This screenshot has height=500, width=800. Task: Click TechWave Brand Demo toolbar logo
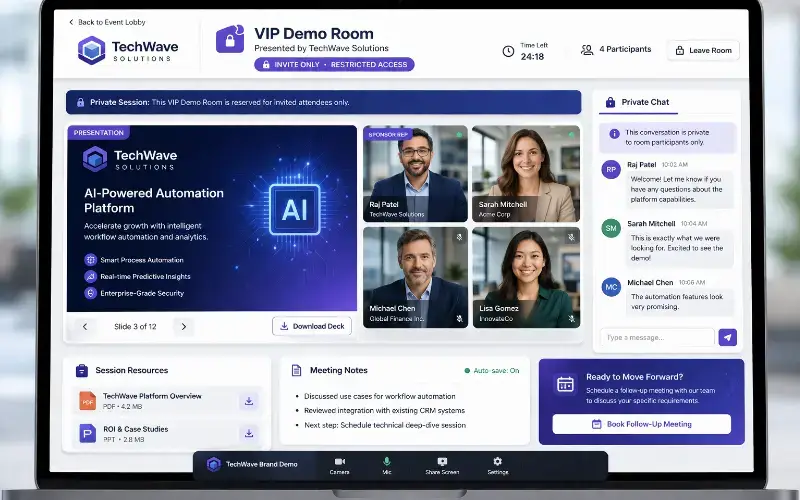pos(214,464)
